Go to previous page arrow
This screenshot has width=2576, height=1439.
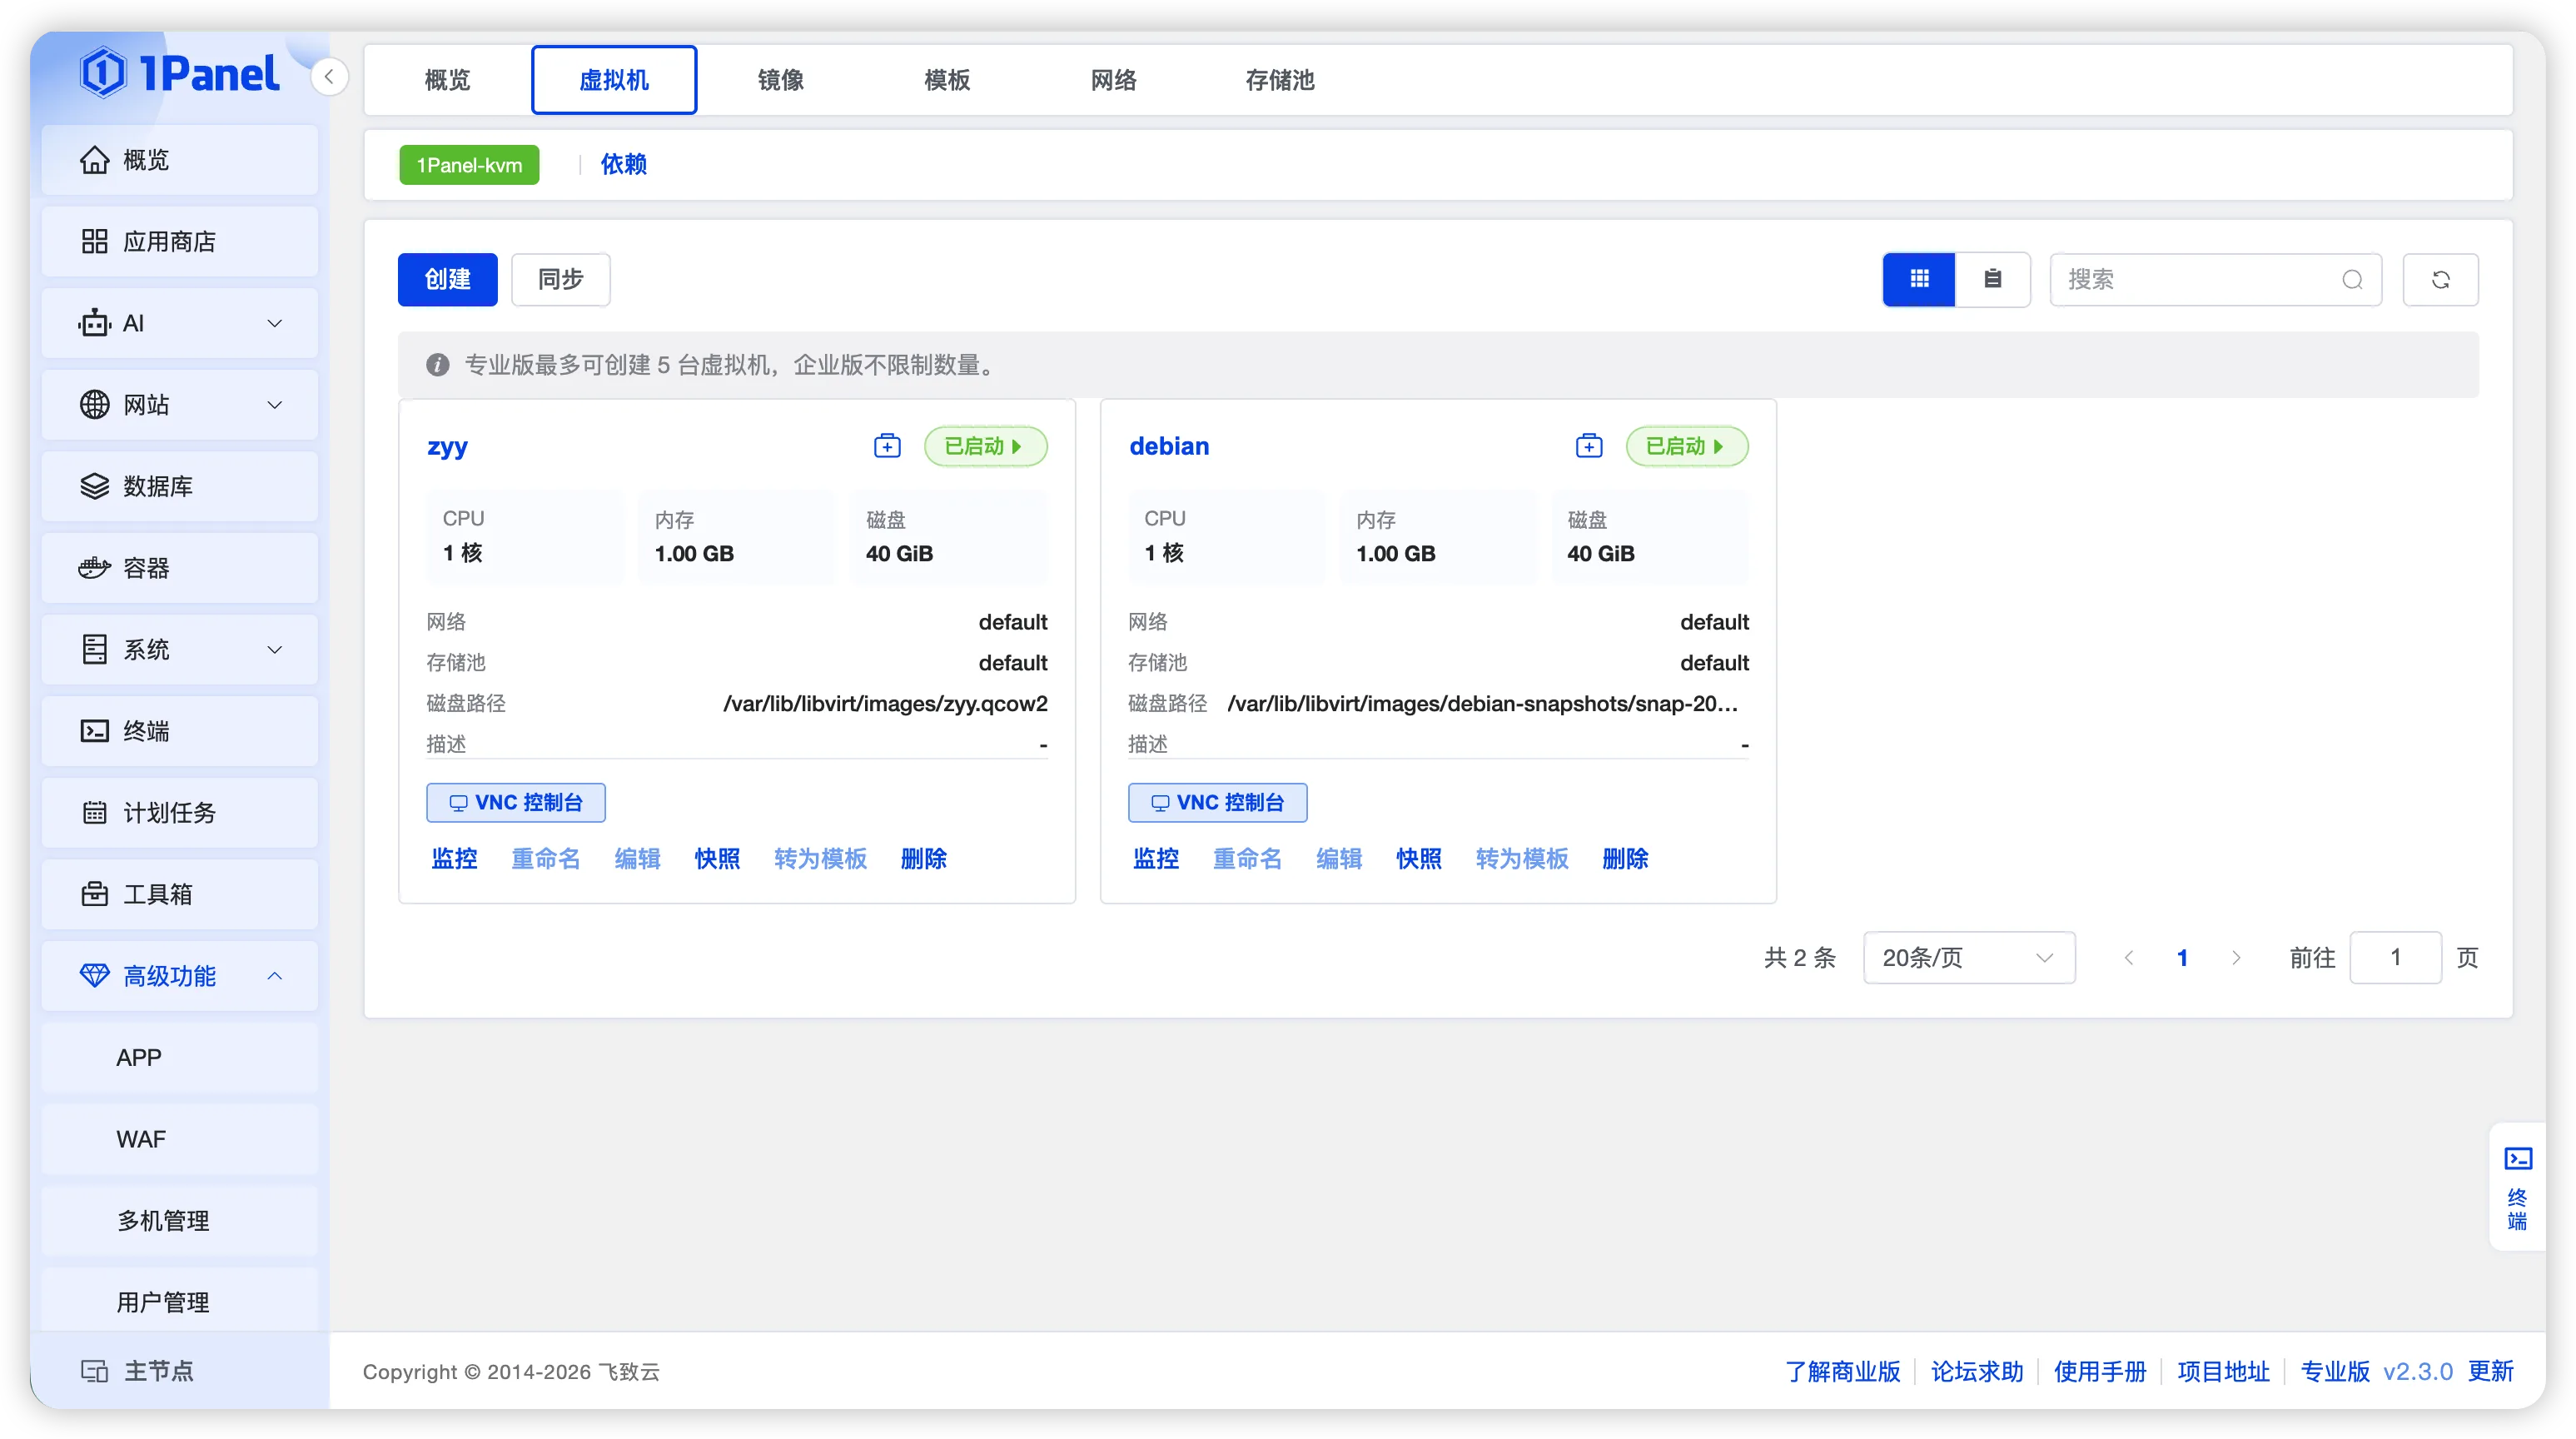(x=2129, y=958)
